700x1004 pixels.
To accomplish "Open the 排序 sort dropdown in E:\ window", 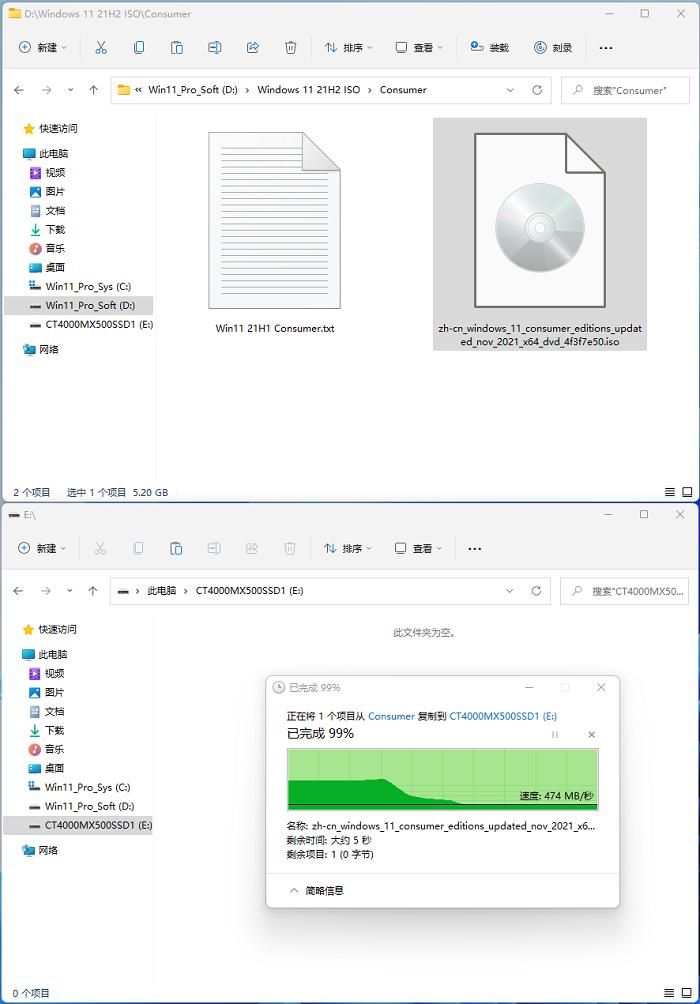I will 348,549.
